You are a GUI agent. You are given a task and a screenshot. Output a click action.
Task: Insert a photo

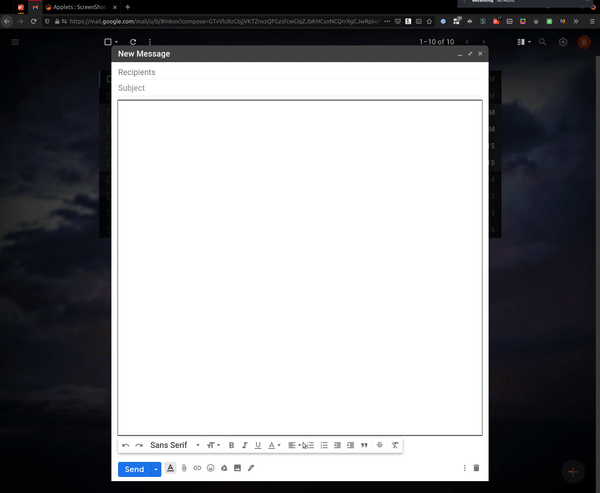(x=237, y=468)
